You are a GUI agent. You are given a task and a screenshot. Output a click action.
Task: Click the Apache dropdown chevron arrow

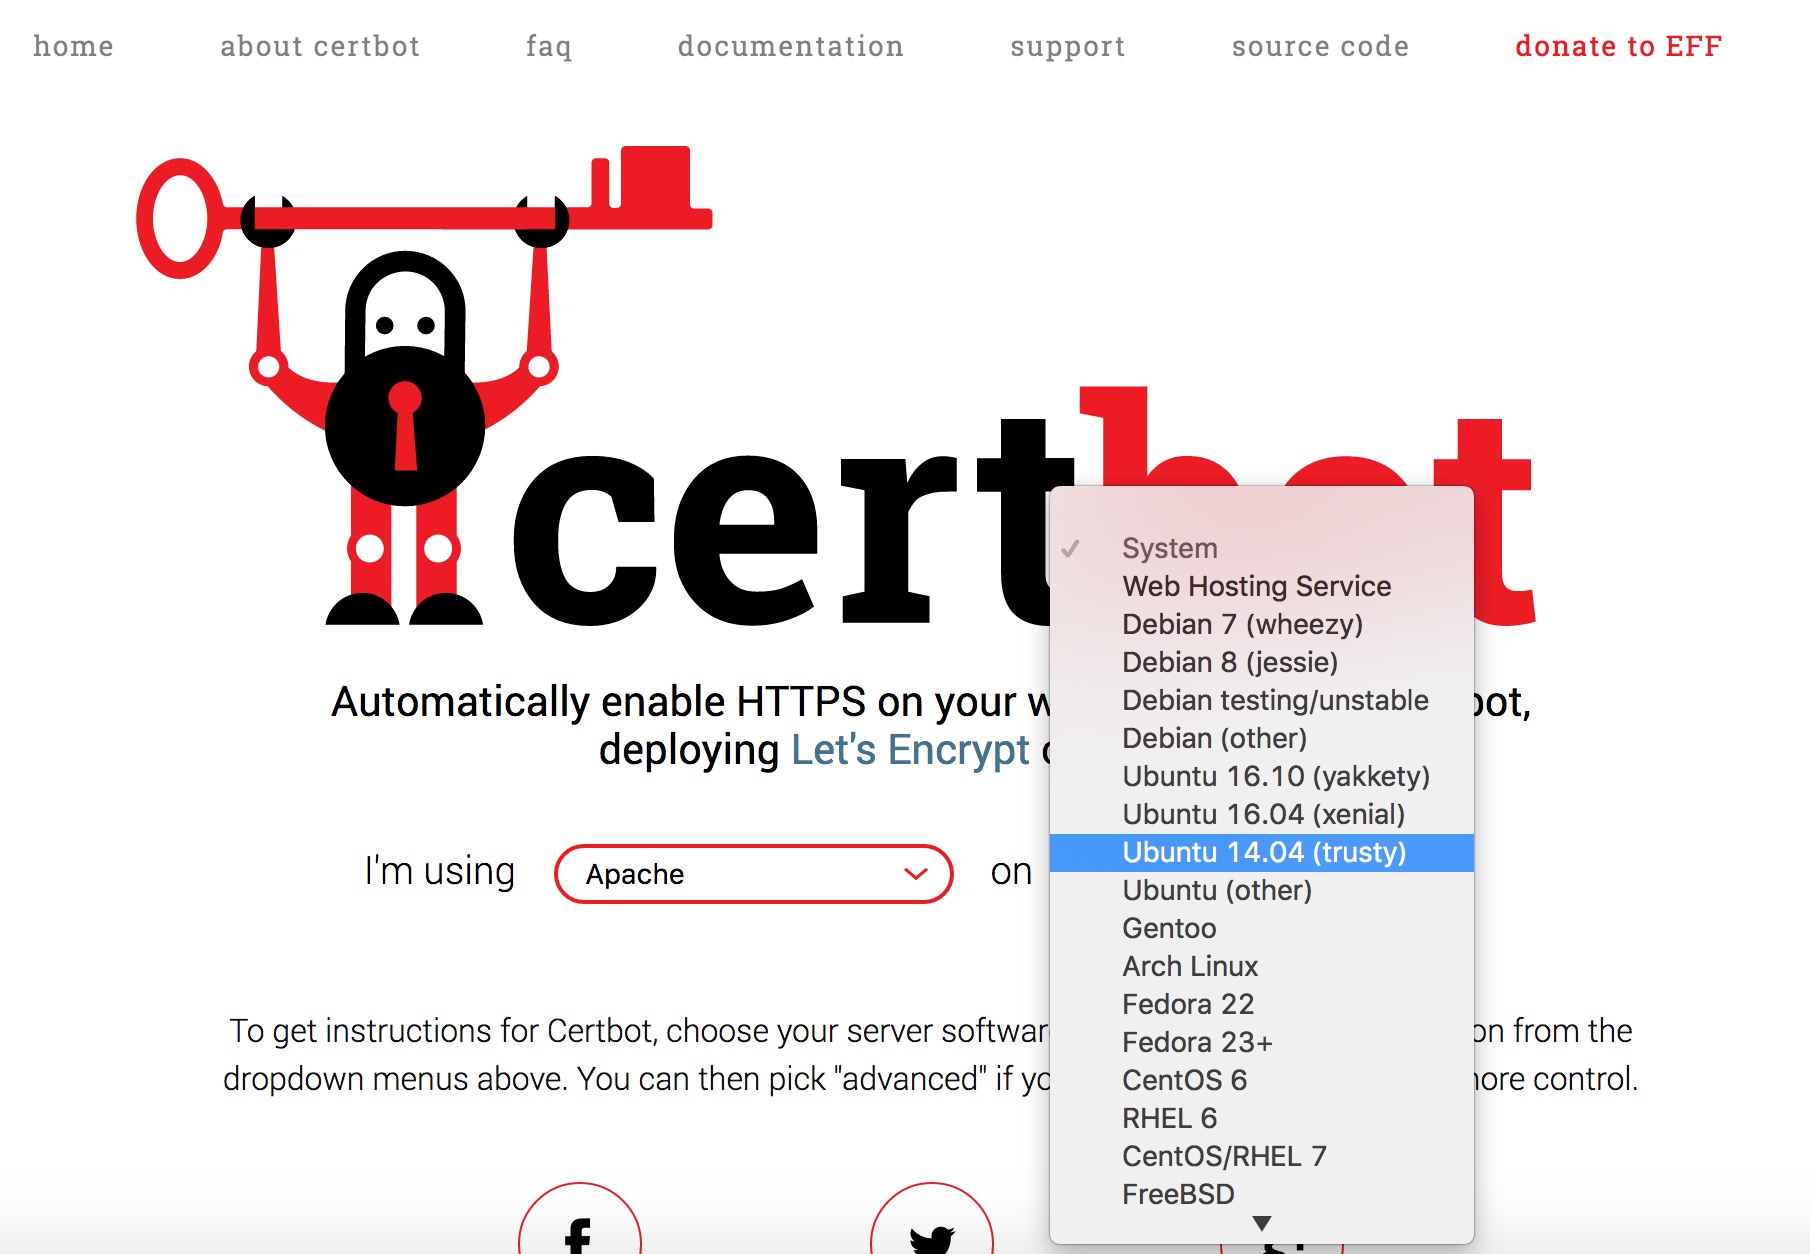tap(915, 874)
